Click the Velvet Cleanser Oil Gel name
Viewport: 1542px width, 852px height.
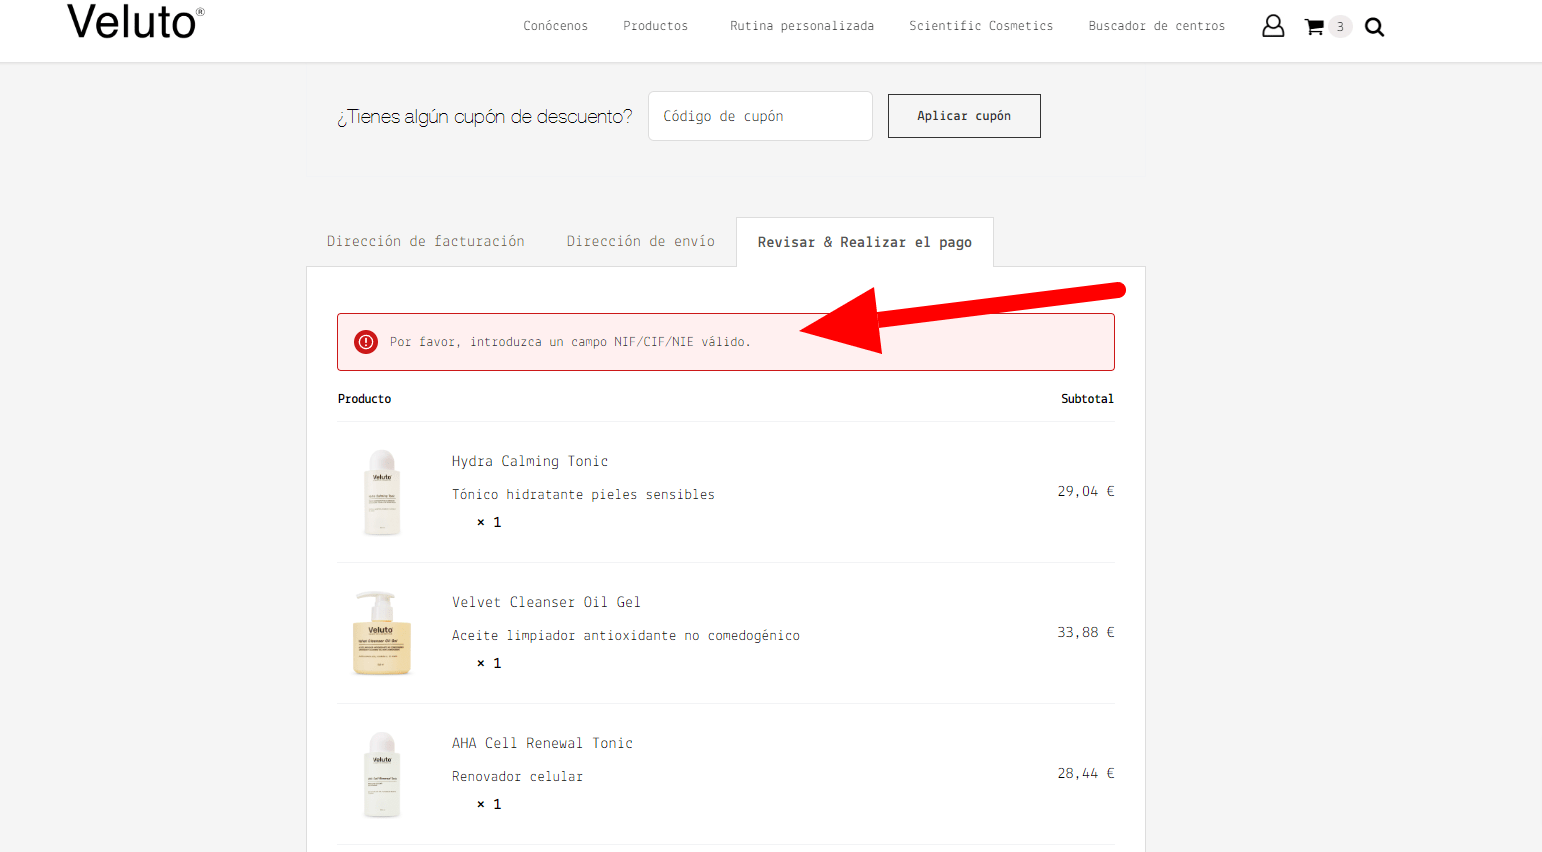(x=546, y=602)
